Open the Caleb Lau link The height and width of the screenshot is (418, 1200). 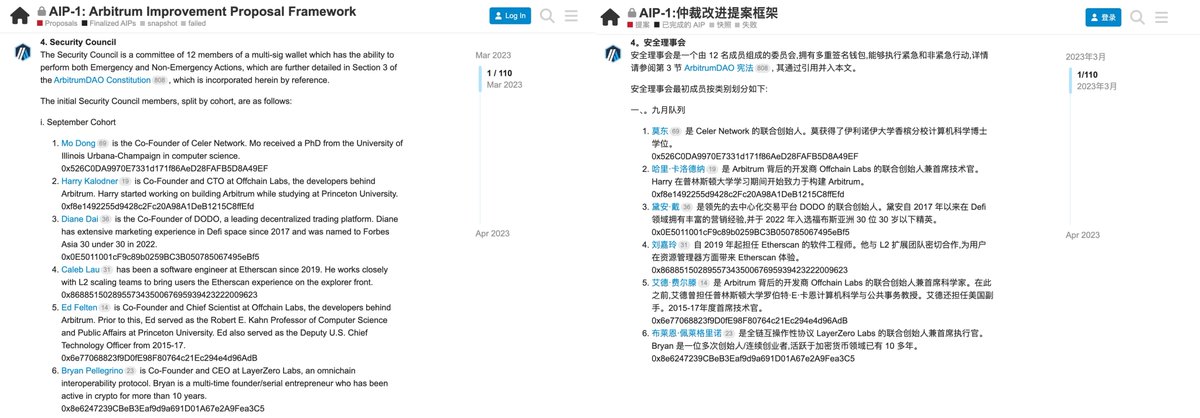(x=79, y=270)
